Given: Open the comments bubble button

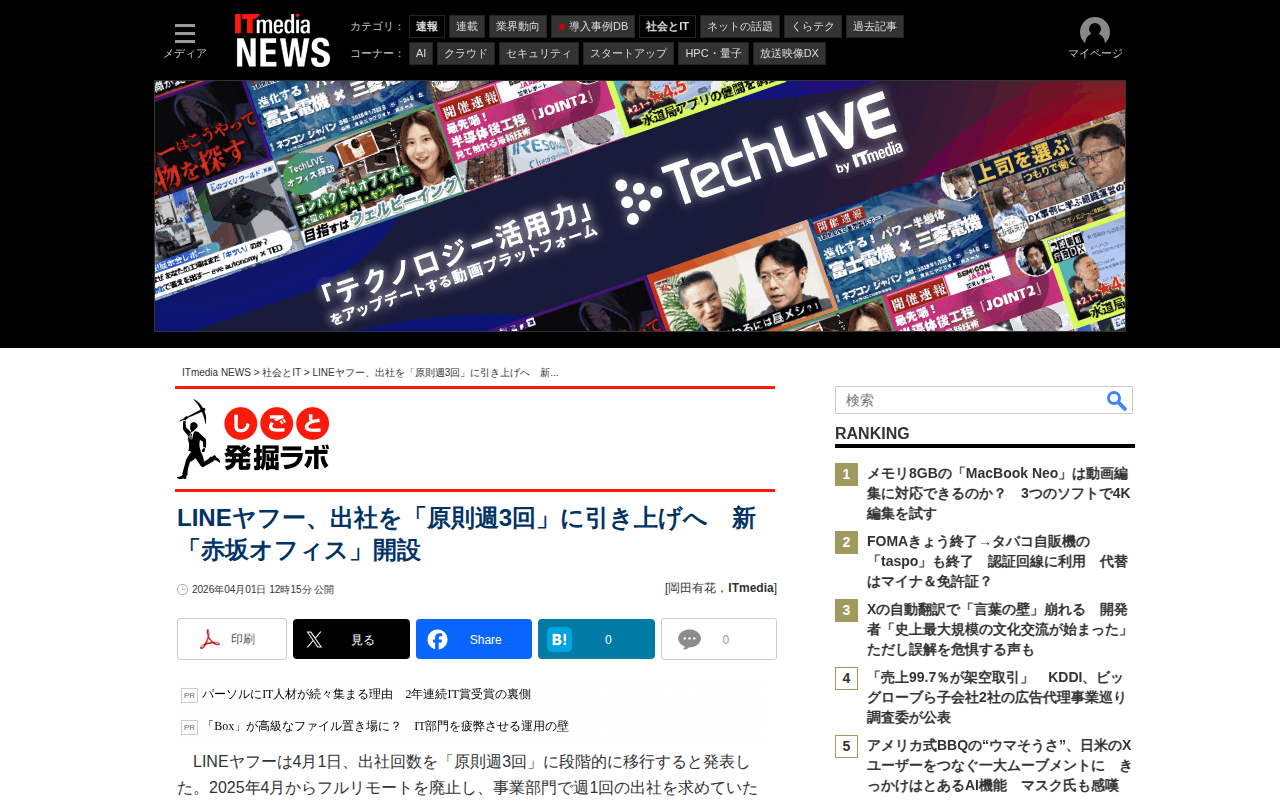Looking at the screenshot, I should (719, 639).
